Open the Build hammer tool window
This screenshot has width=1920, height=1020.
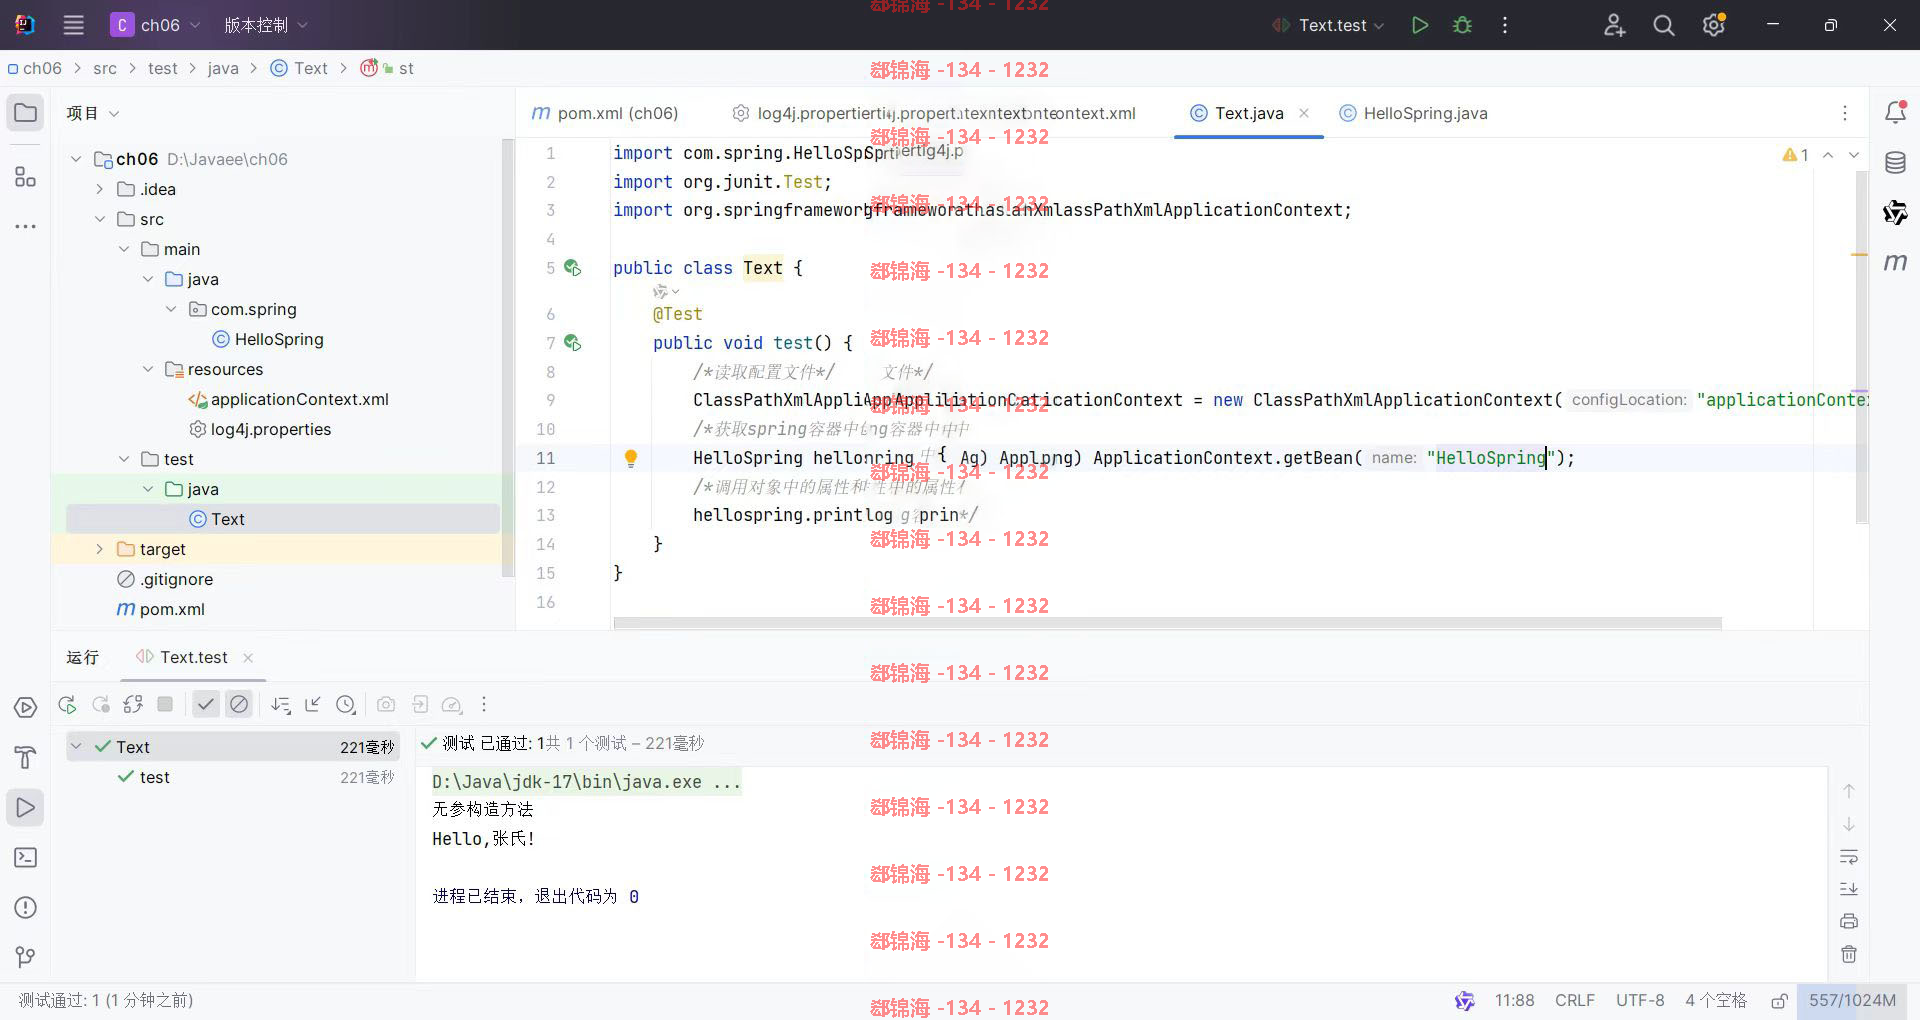[x=26, y=758]
